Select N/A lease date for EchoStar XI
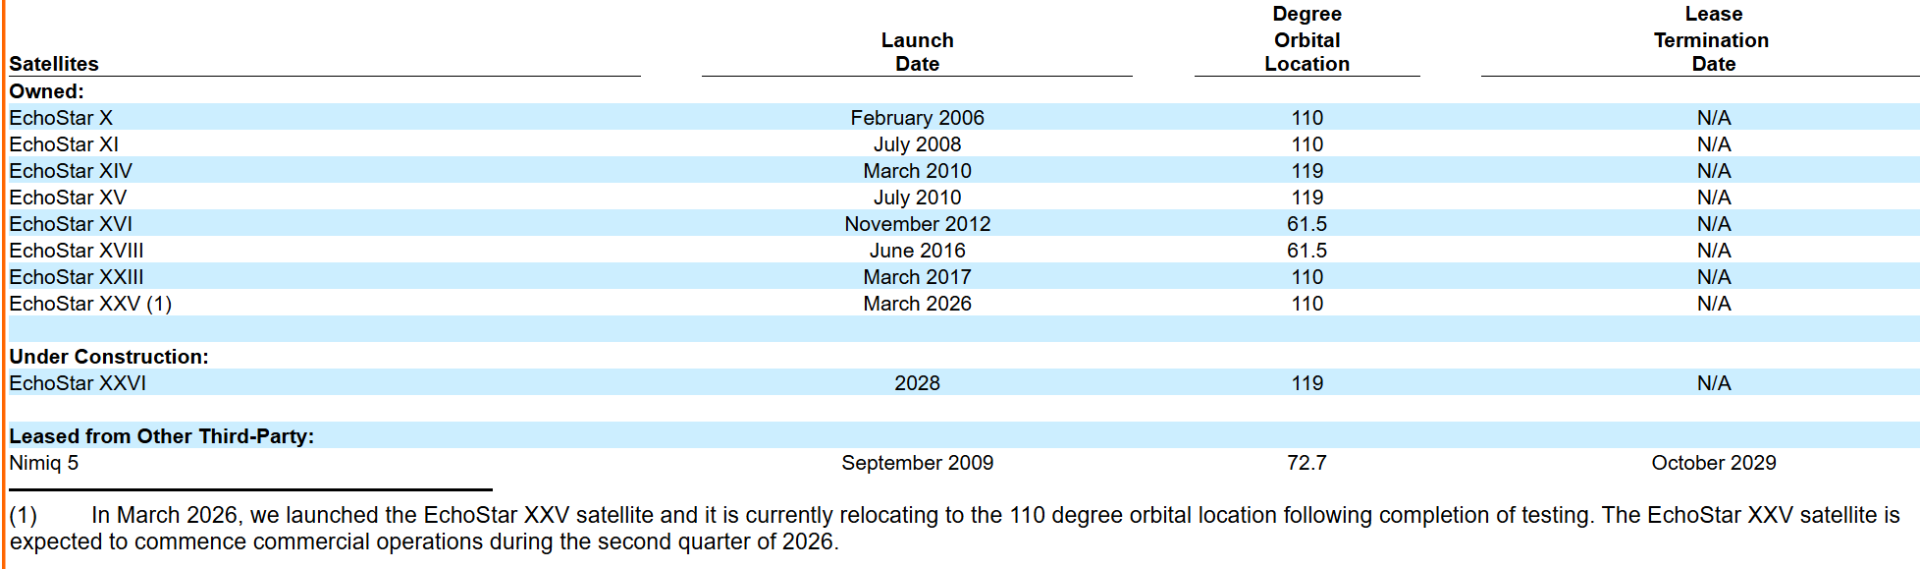1920x569 pixels. [1713, 144]
